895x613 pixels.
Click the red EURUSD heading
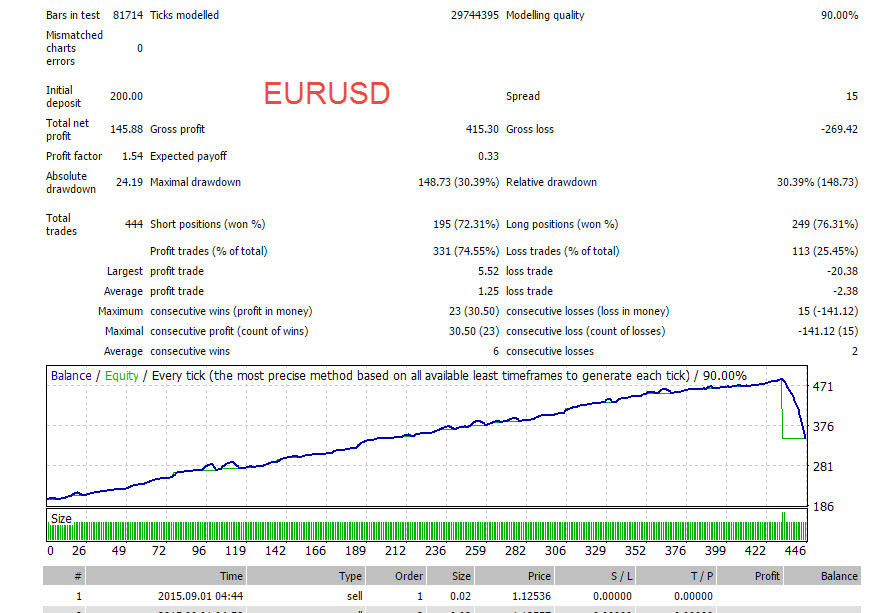326,93
